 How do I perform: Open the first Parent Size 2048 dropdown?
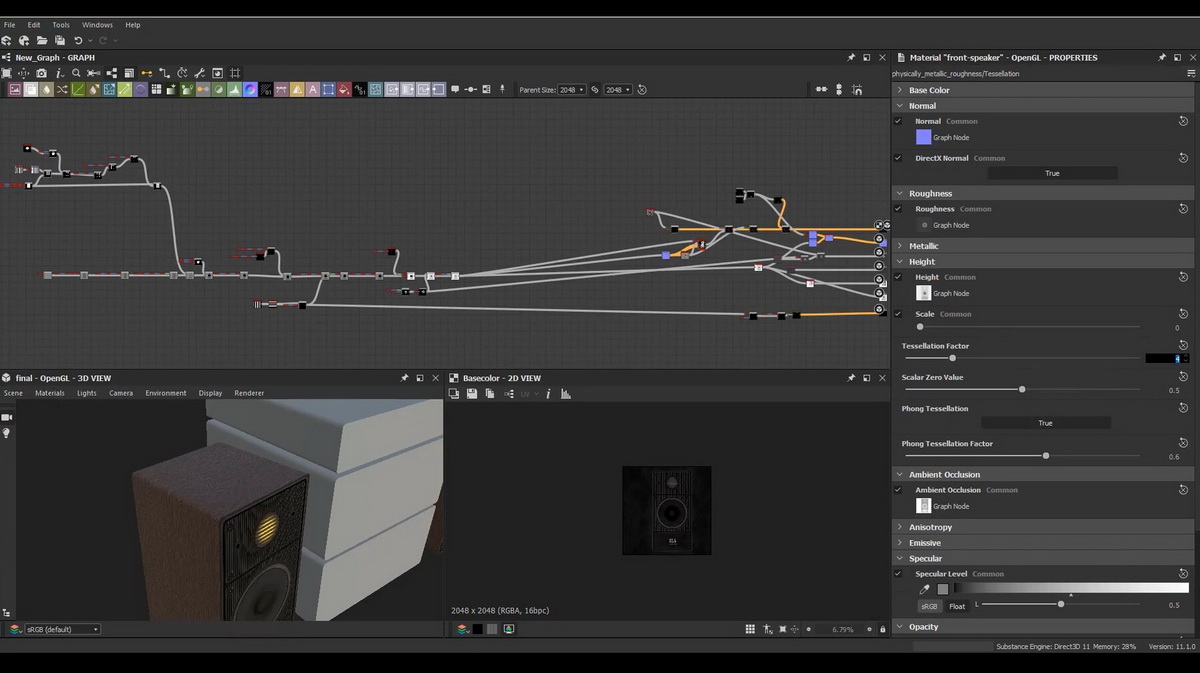[572, 89]
